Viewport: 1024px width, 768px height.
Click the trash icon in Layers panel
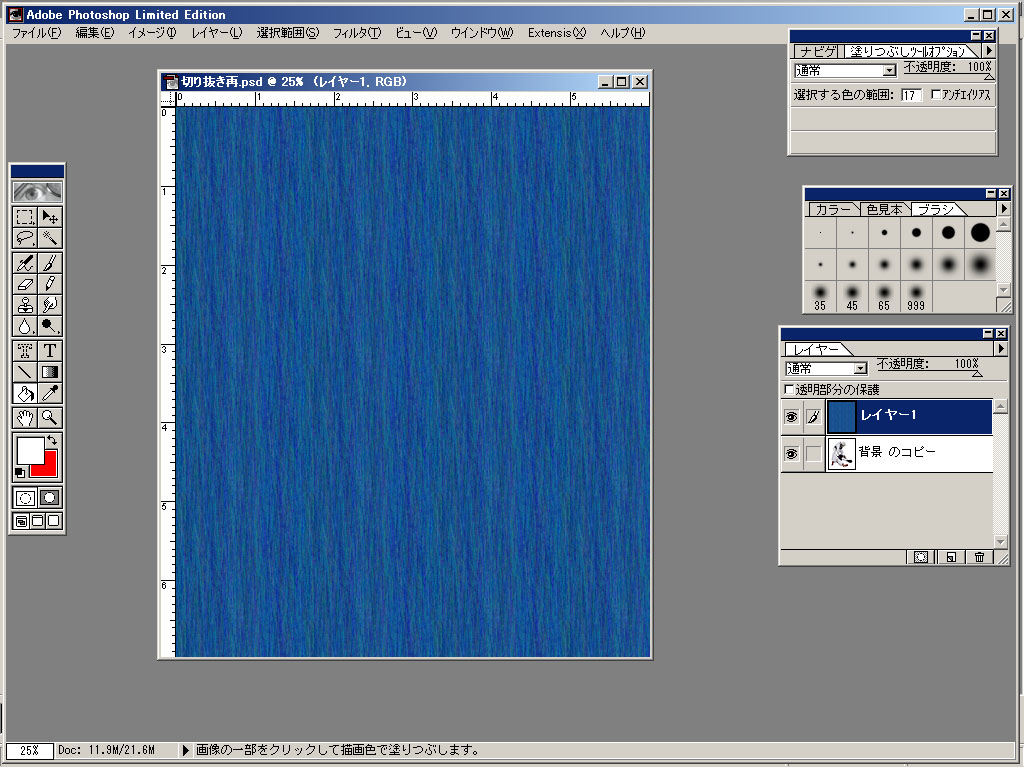coord(979,557)
